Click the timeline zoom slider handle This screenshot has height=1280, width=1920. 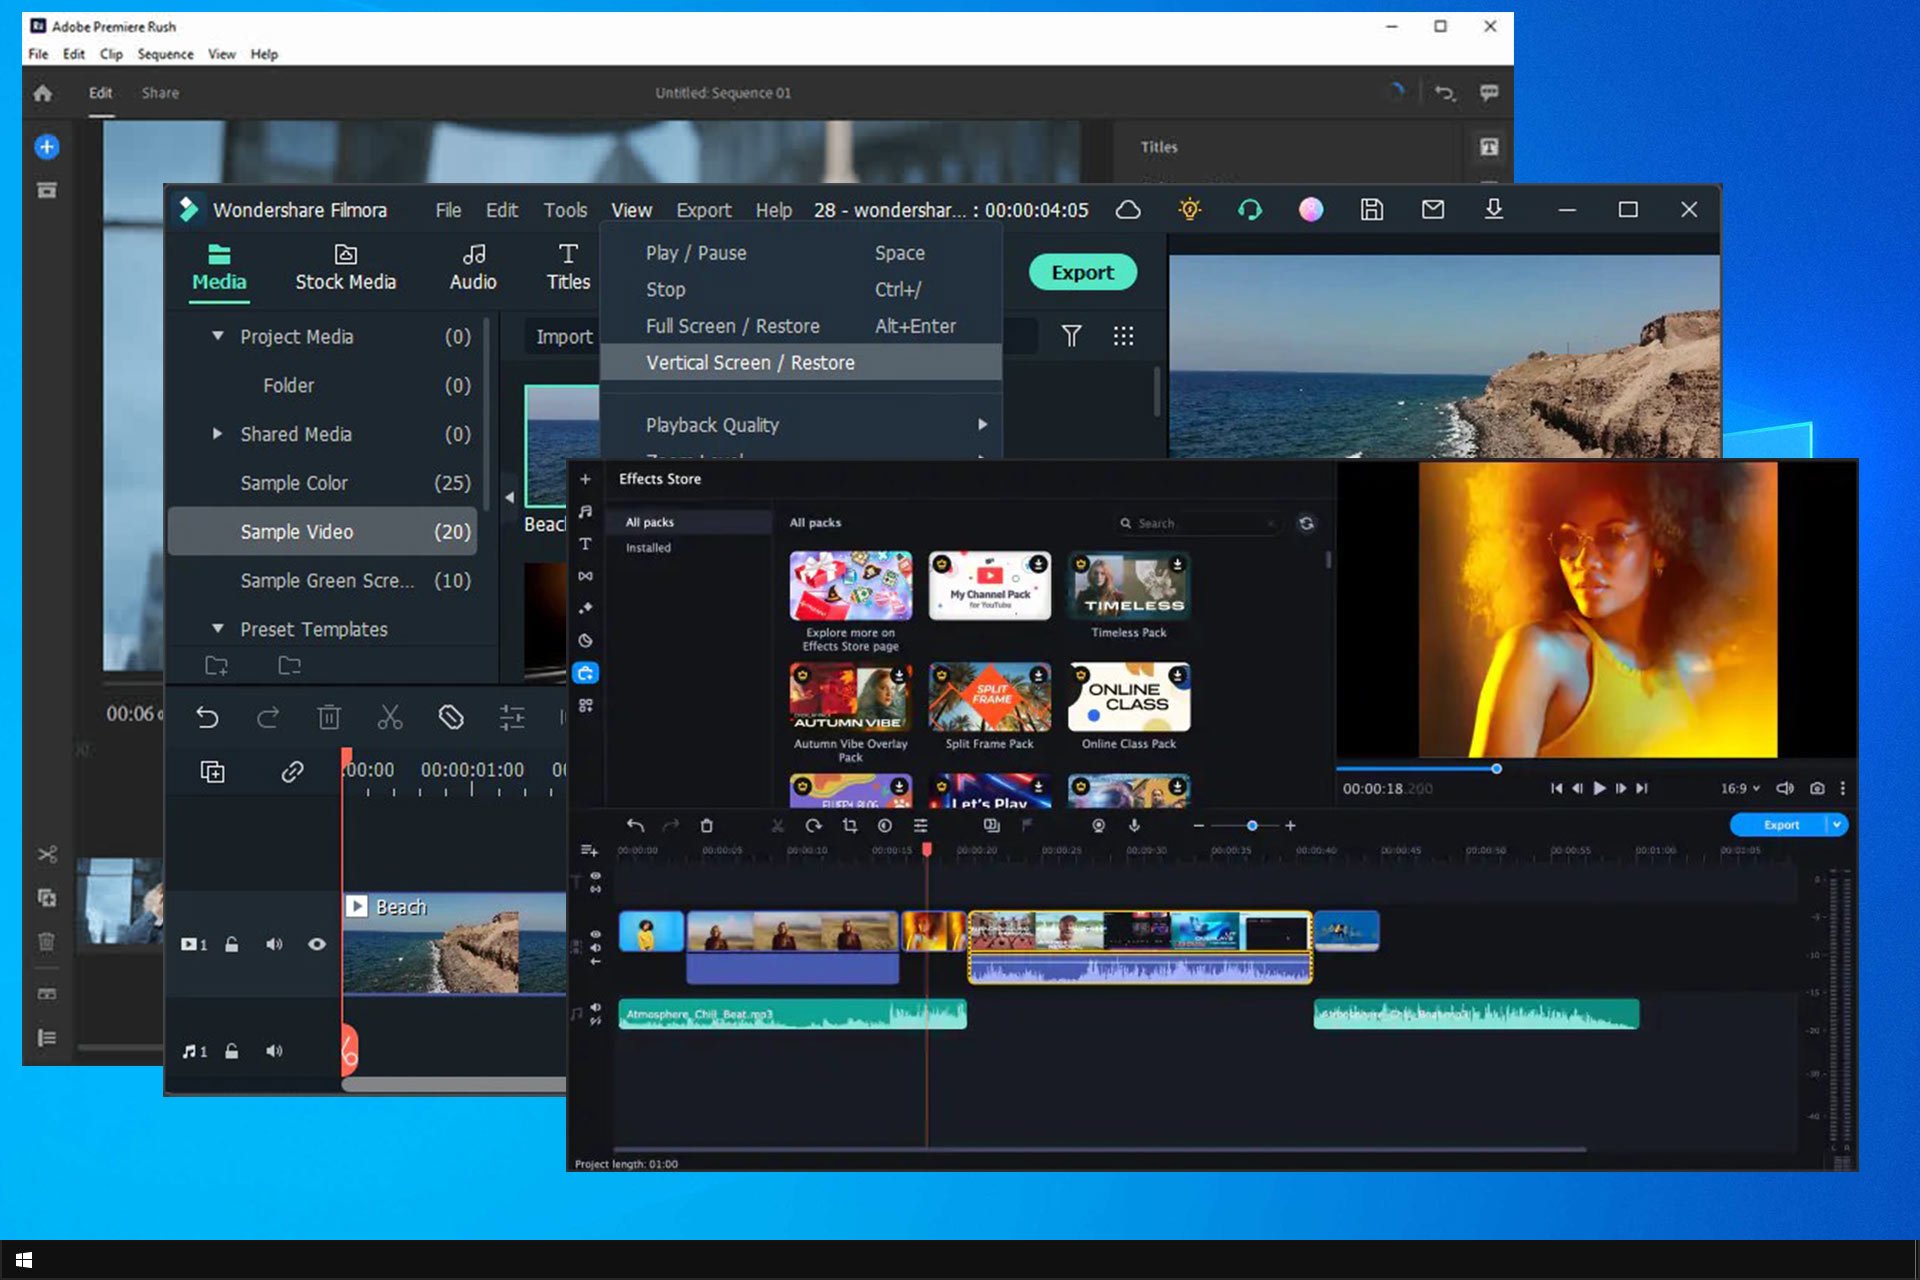[1251, 826]
